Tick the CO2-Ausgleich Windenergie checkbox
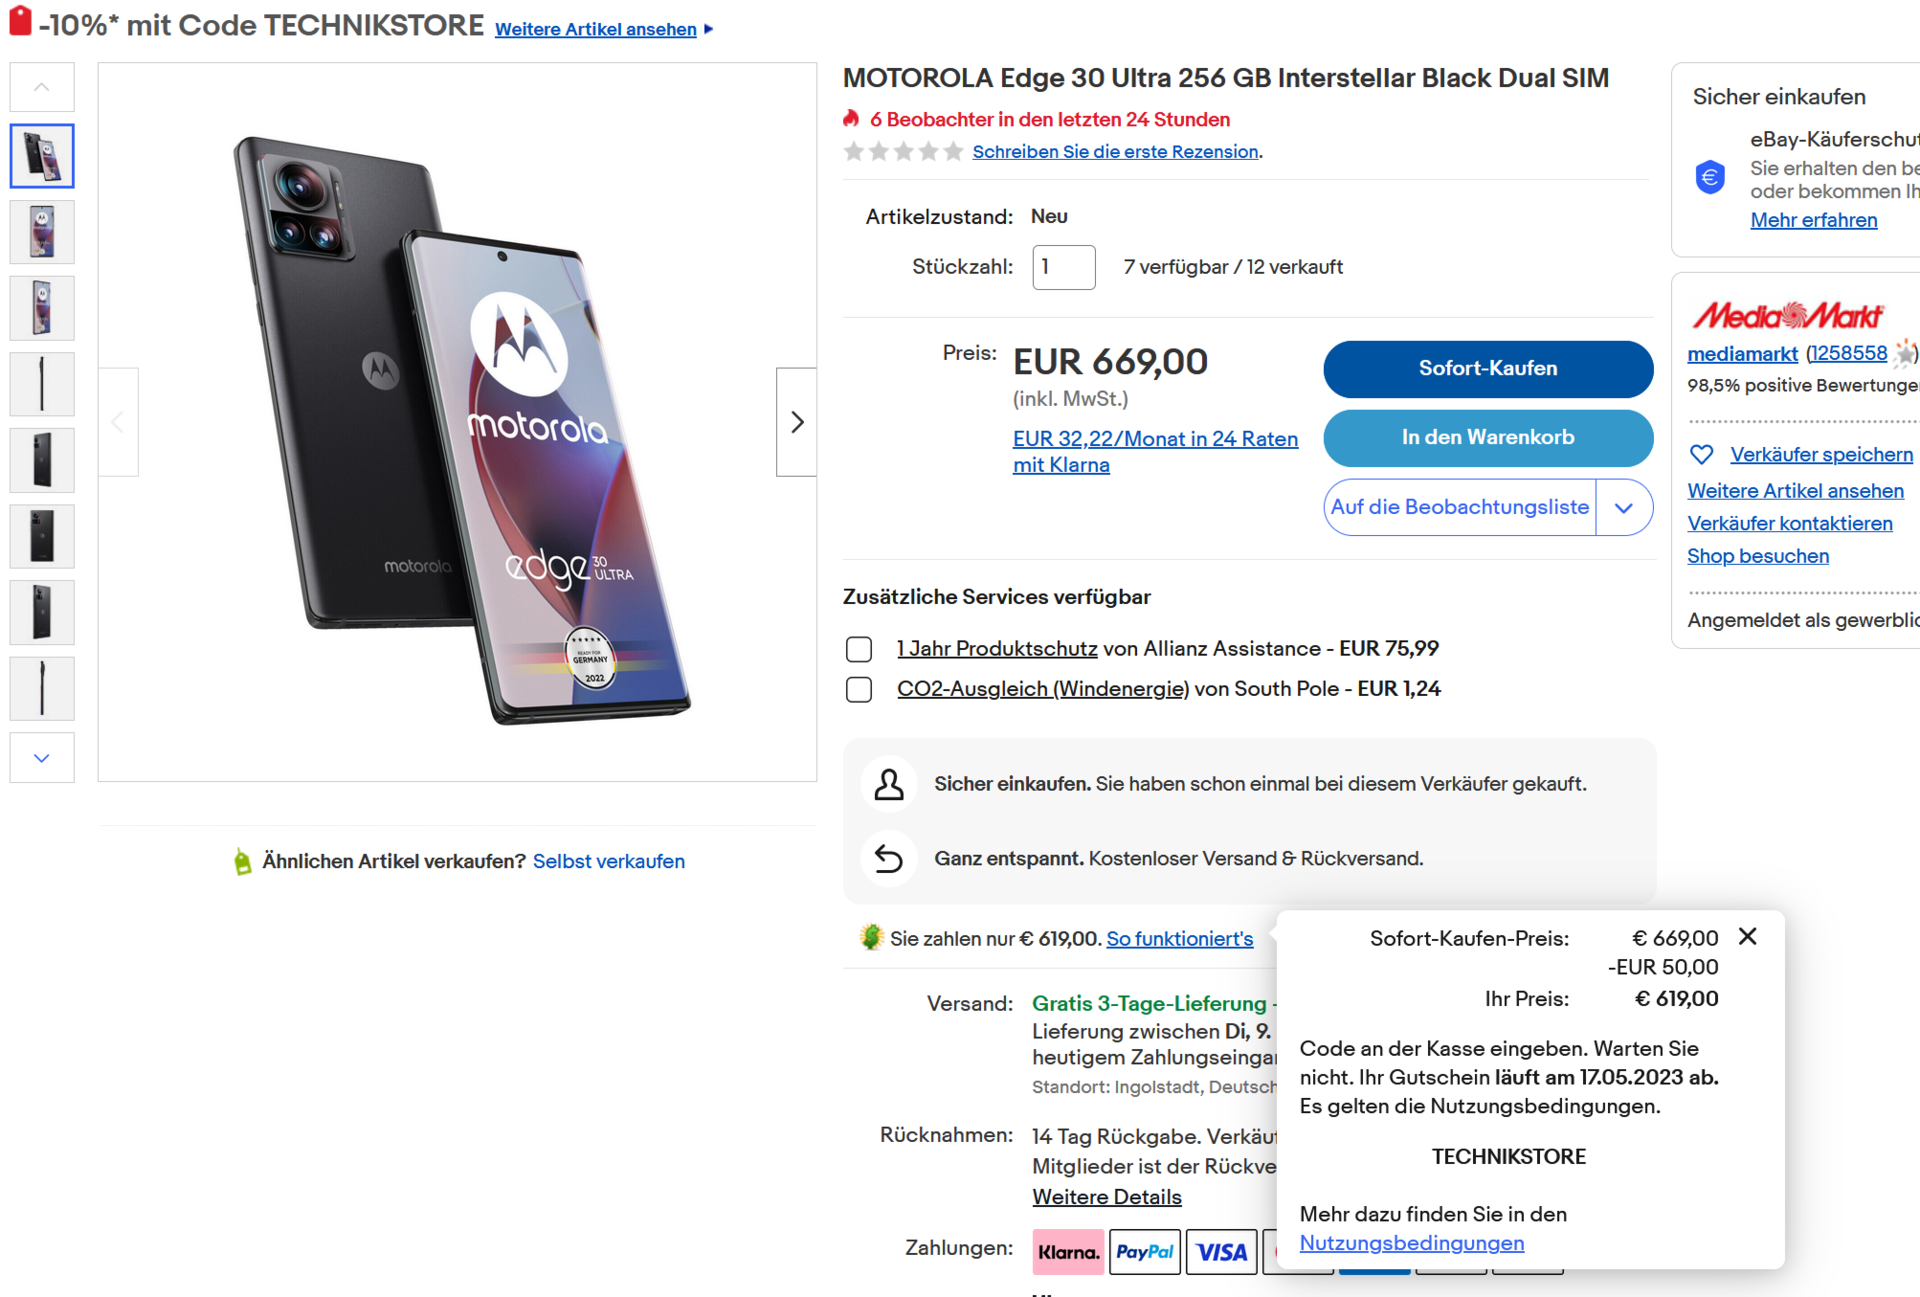Viewport: 1920px width, 1297px height. [x=859, y=689]
